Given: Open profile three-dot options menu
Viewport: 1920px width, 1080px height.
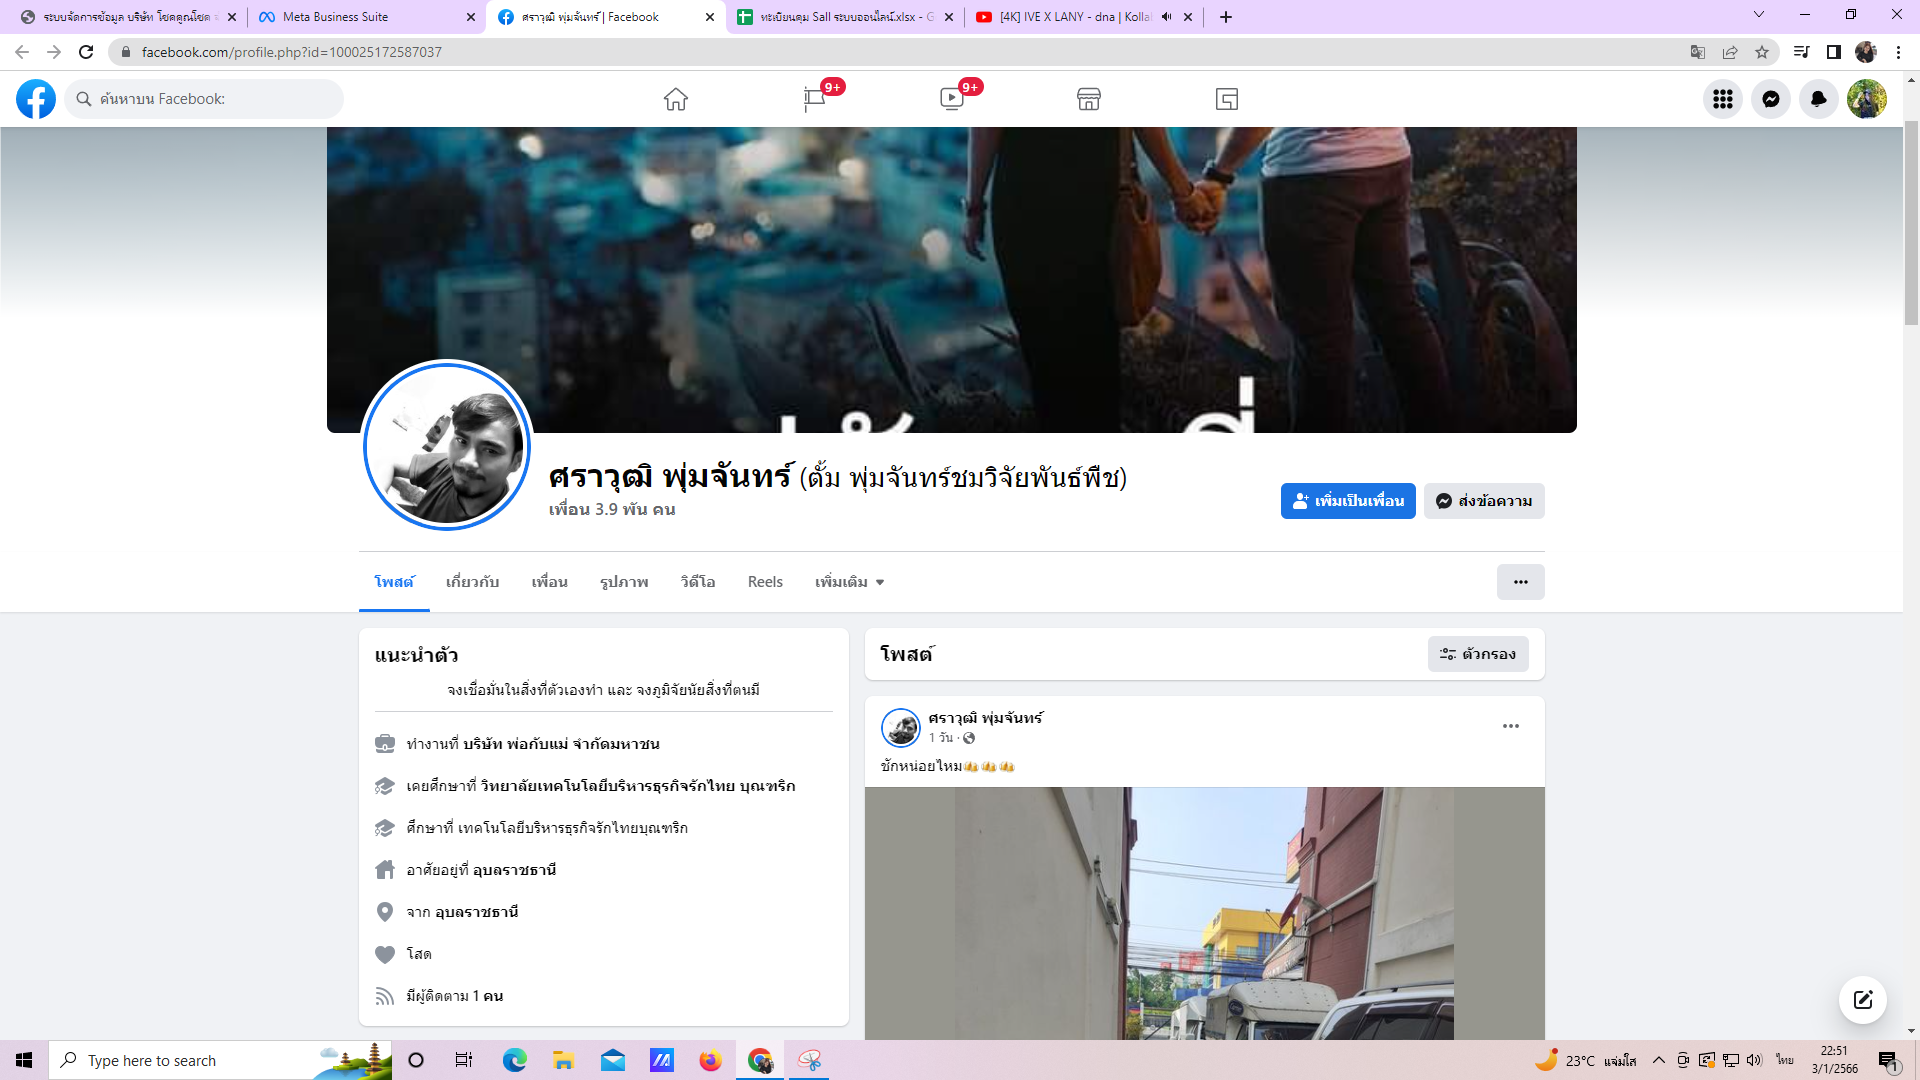Looking at the screenshot, I should [1520, 582].
